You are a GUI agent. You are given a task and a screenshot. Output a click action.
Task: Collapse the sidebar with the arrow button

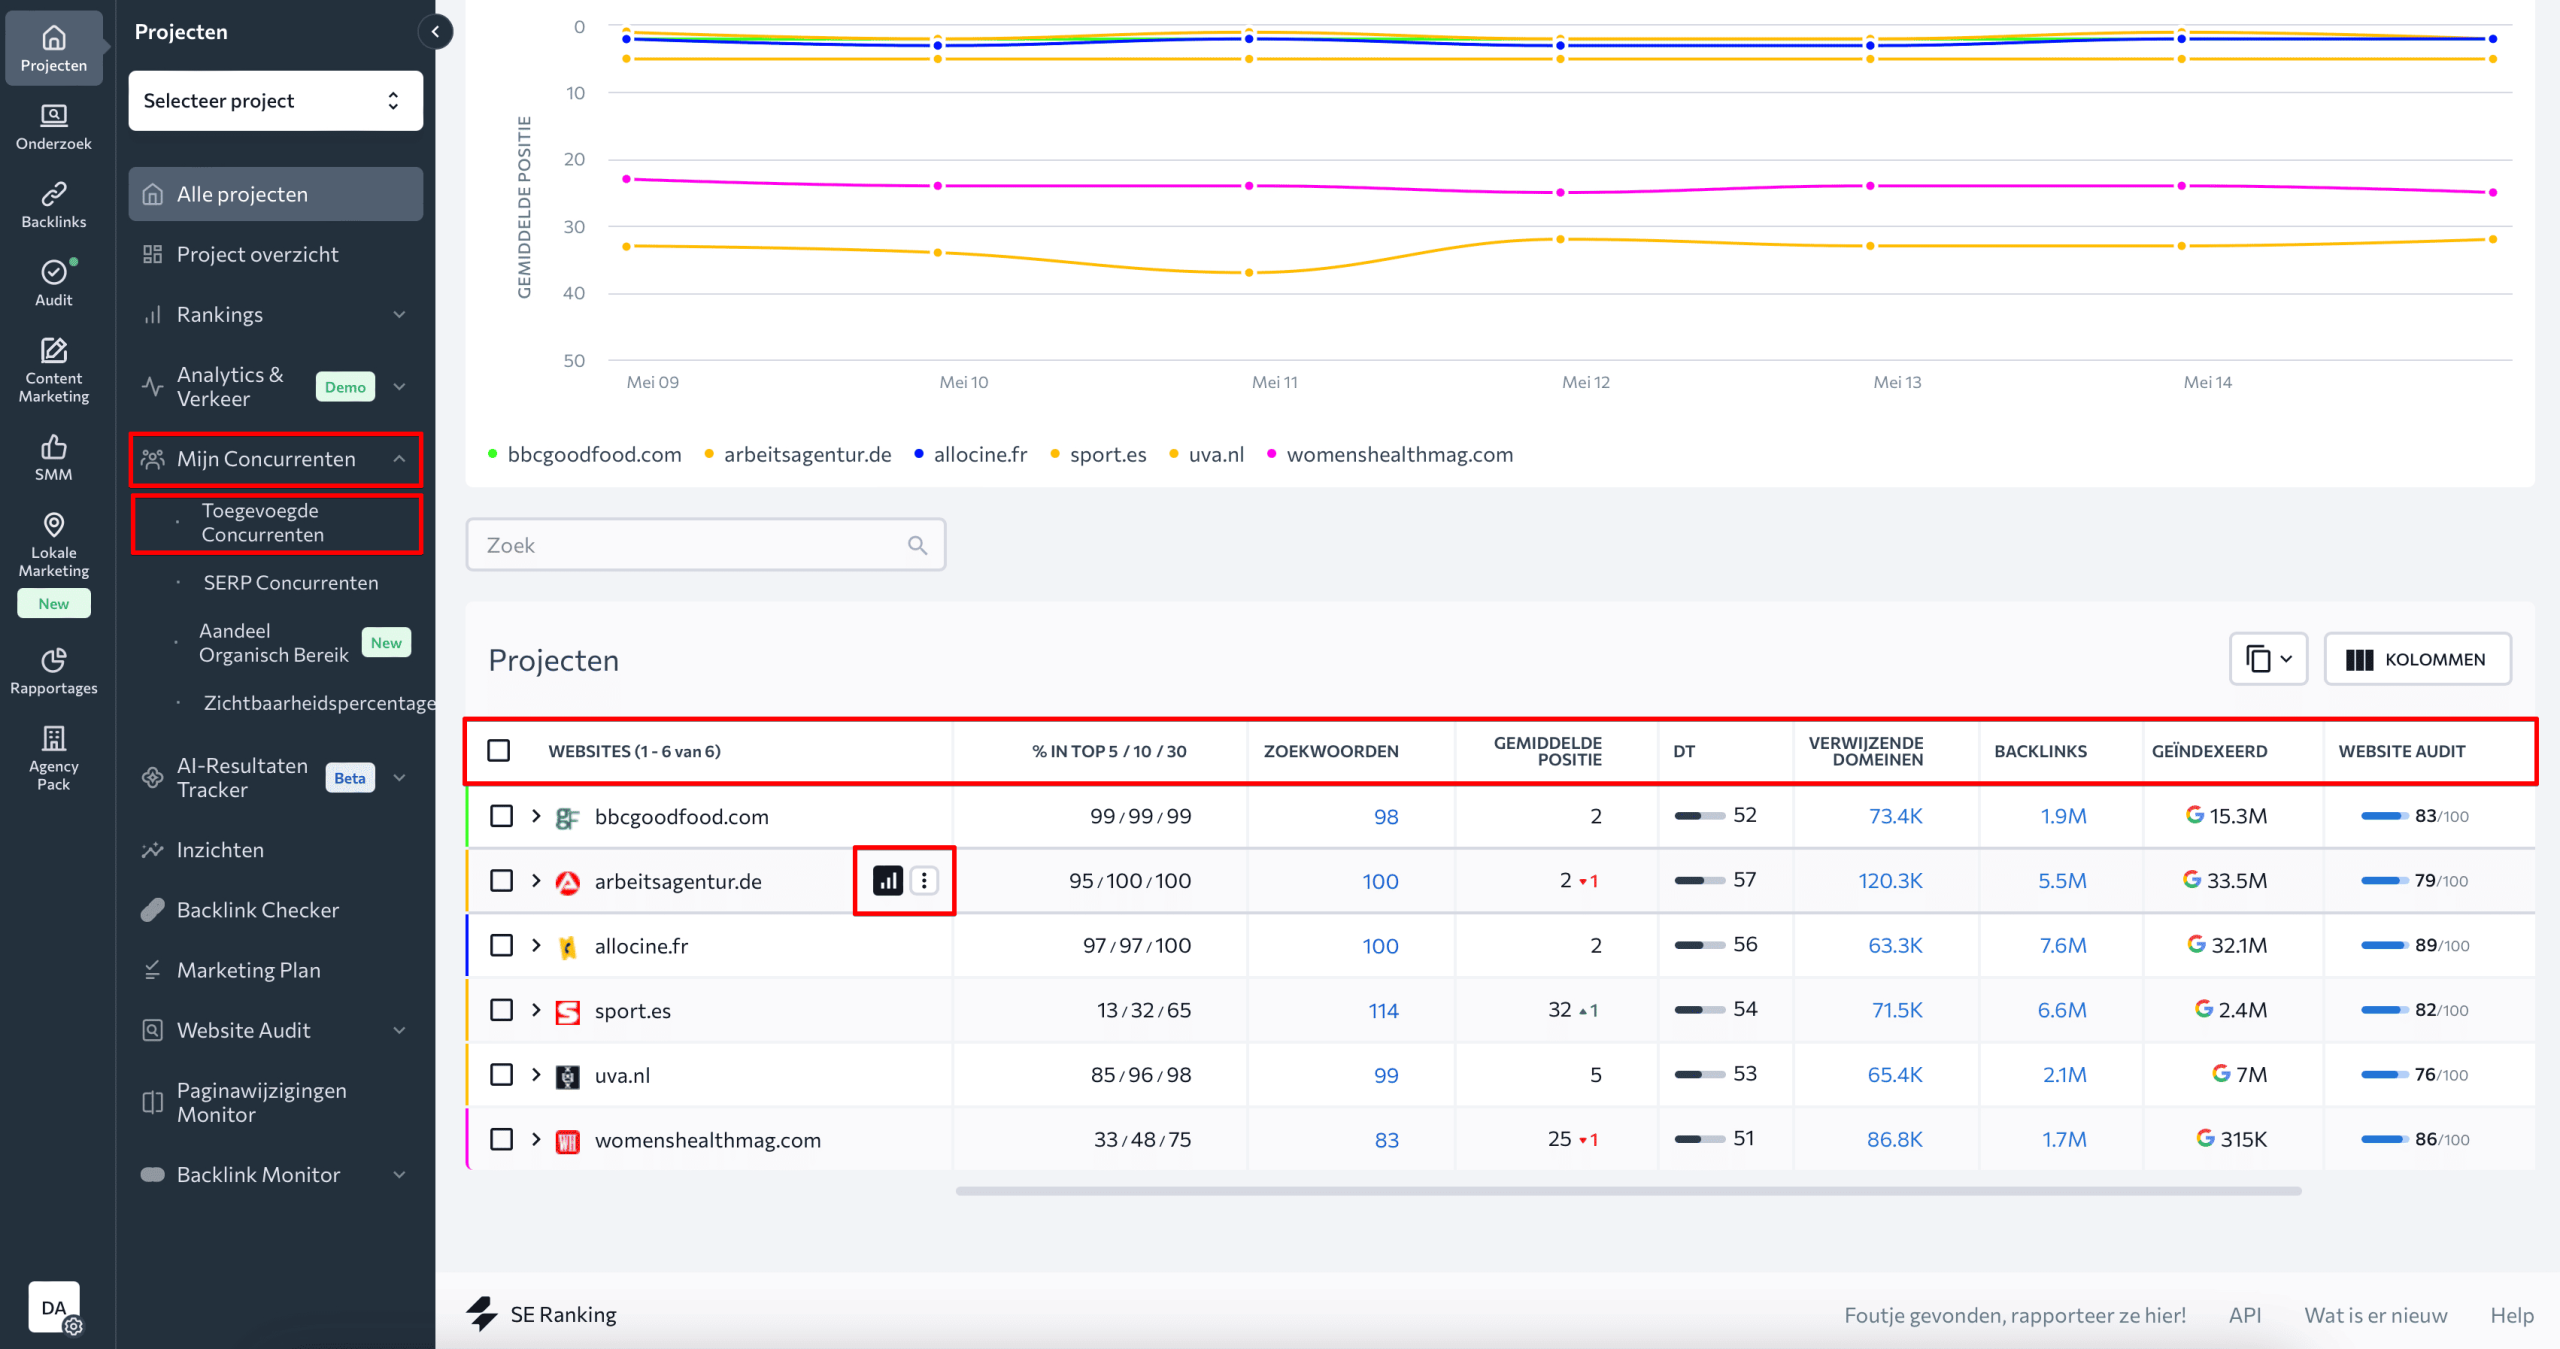[435, 32]
